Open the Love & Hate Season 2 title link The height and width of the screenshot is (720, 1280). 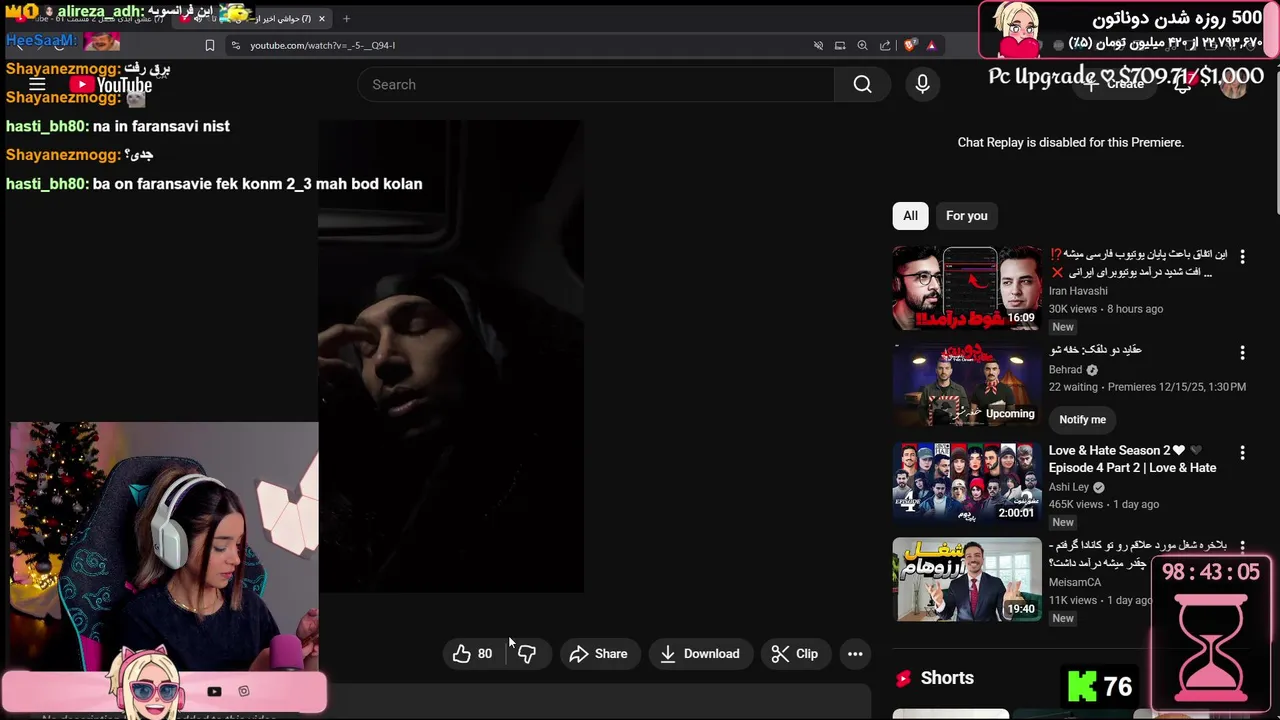click(1132, 459)
